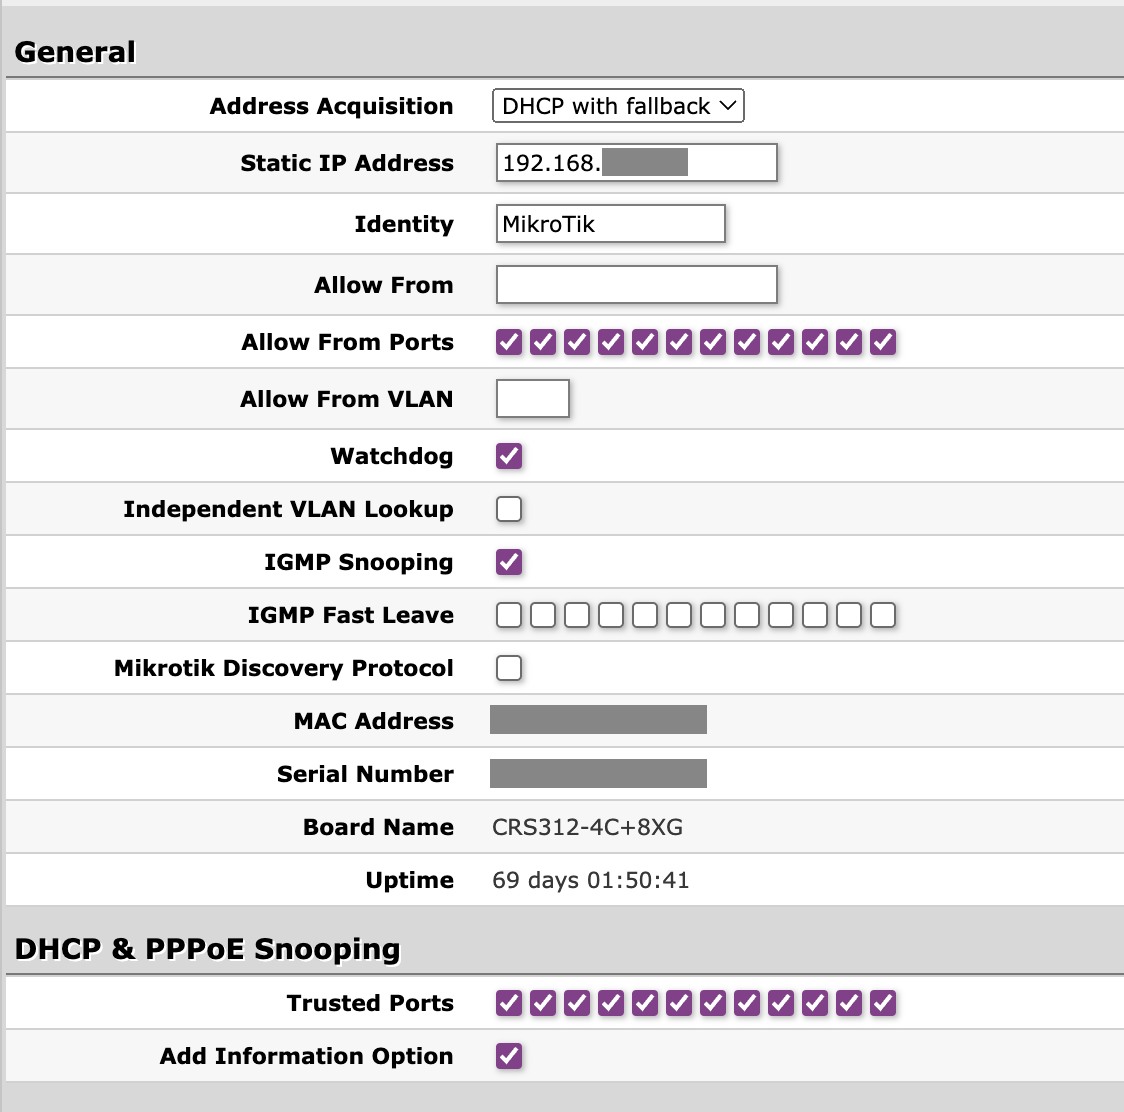
Task: Uncheck last Trusted Ports checkbox
Action: click(883, 1003)
